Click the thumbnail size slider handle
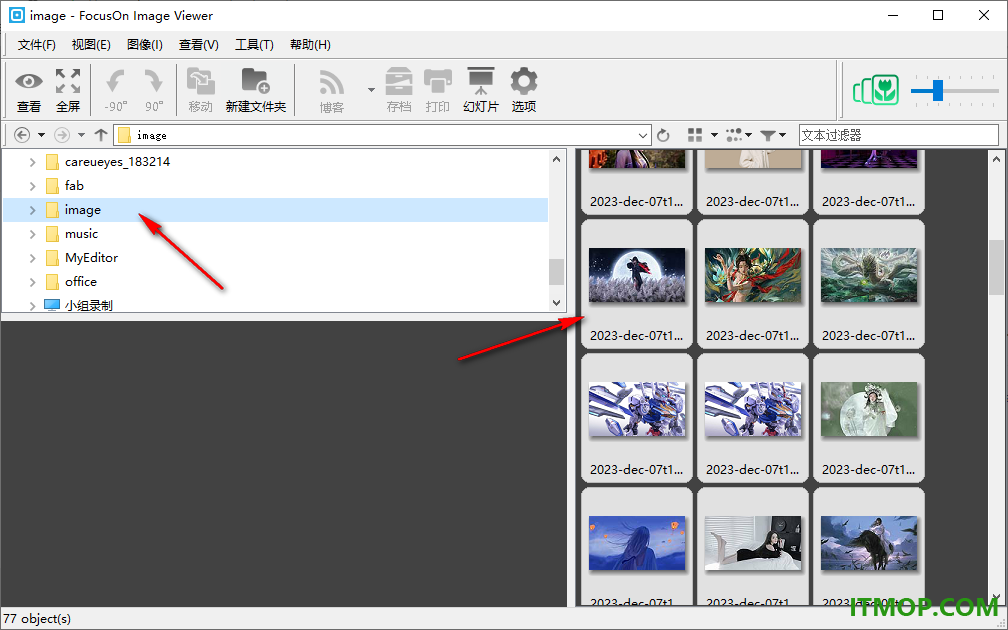The height and width of the screenshot is (630, 1008). (938, 90)
